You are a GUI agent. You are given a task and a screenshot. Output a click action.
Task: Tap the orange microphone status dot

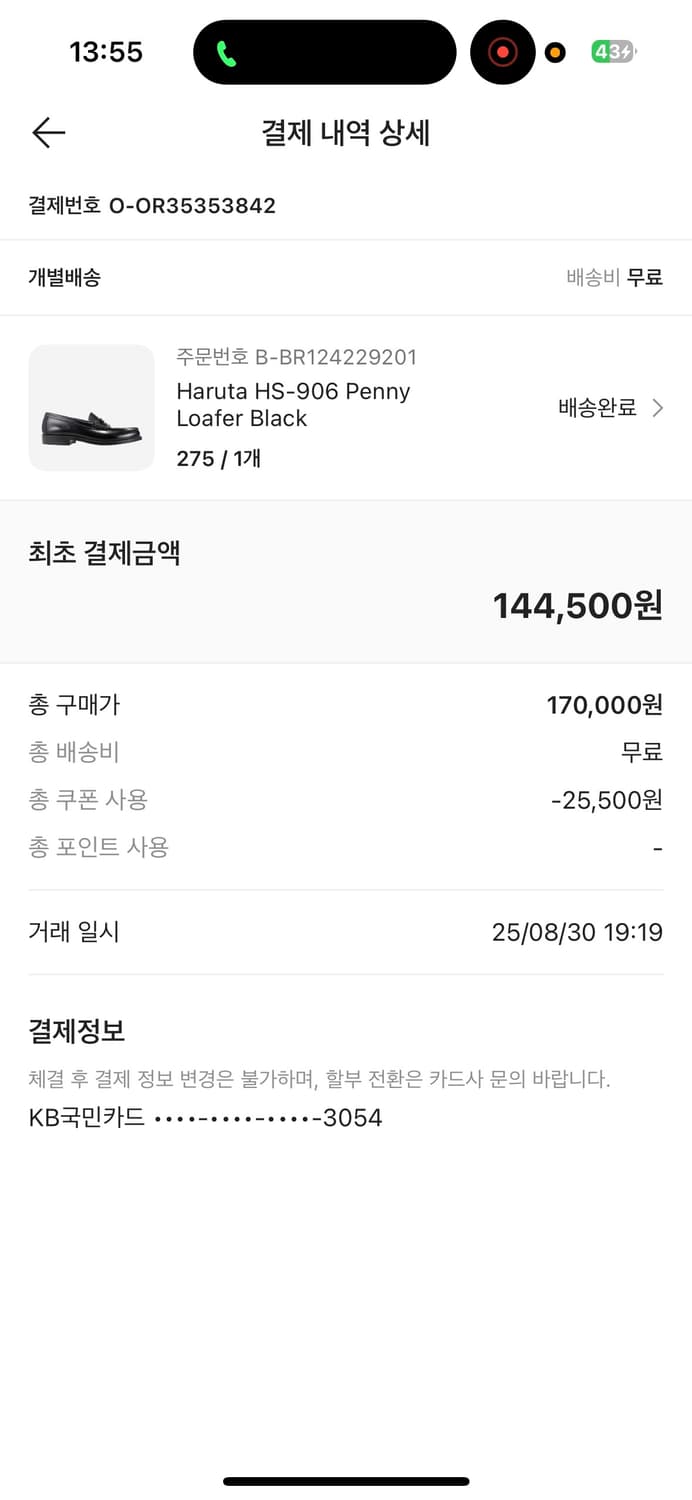[554, 52]
